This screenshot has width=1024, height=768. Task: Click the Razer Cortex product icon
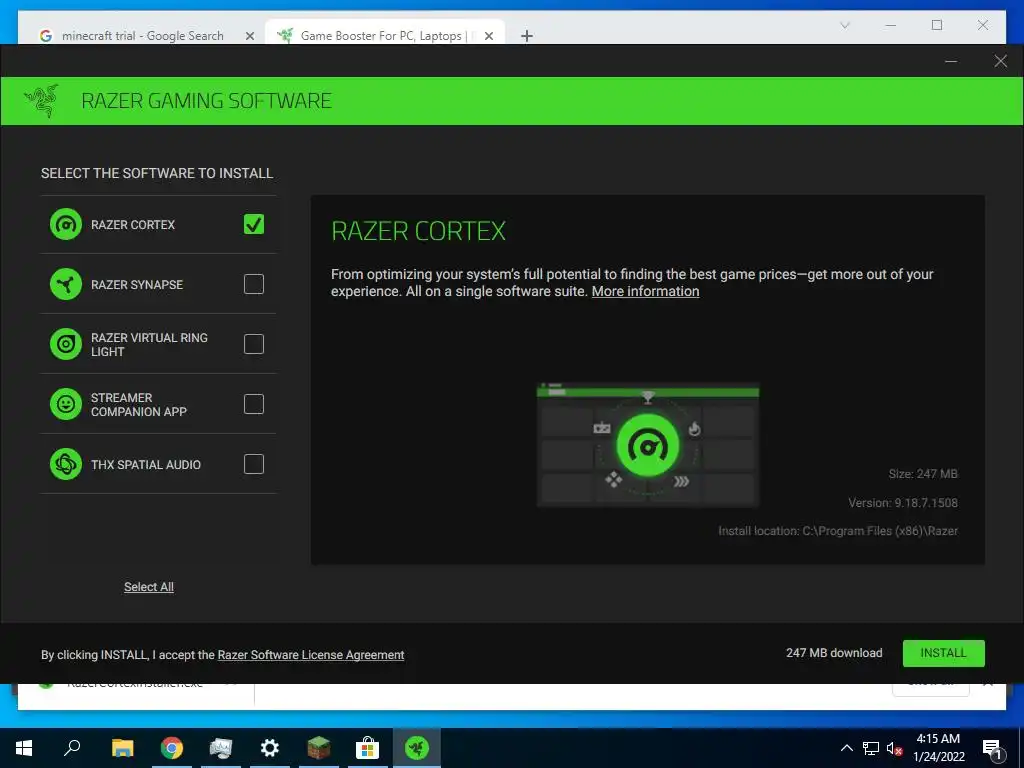(66, 225)
